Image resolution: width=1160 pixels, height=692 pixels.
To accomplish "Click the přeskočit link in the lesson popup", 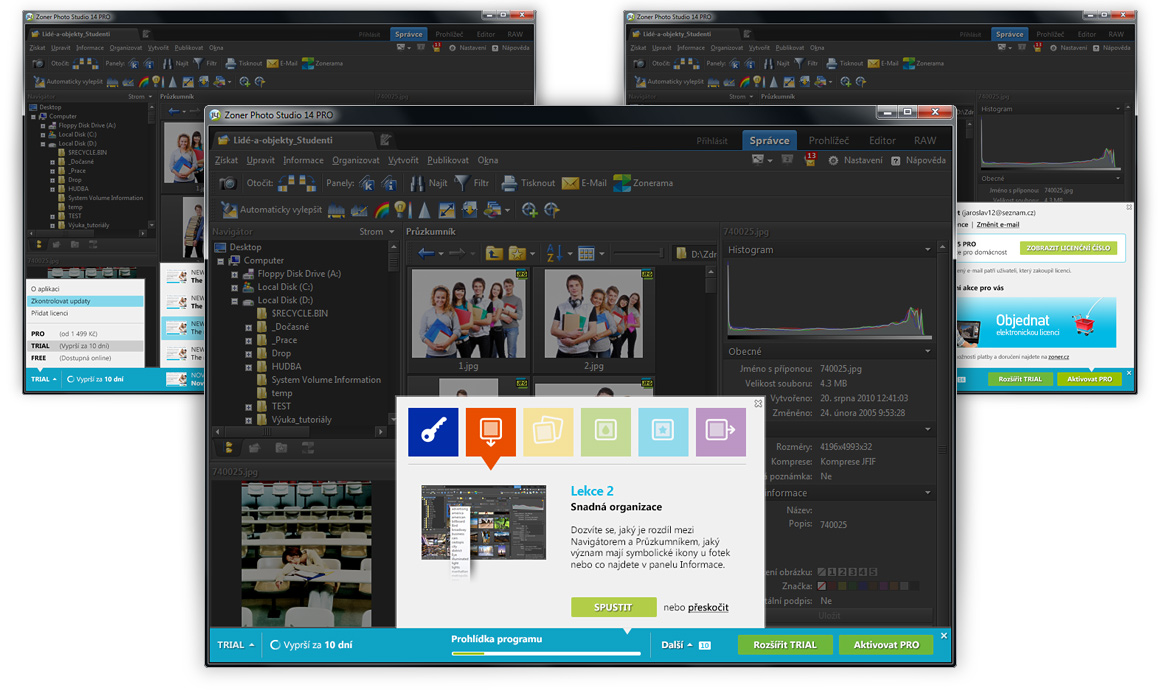I will point(708,607).
